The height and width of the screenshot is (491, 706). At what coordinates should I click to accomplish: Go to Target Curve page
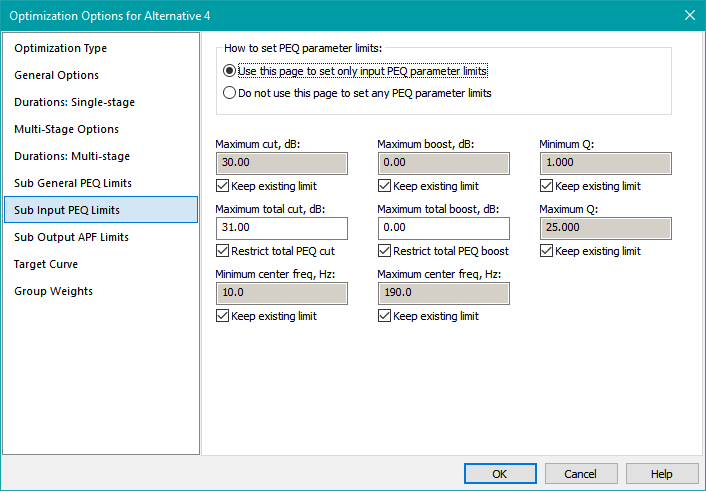[x=101, y=264]
